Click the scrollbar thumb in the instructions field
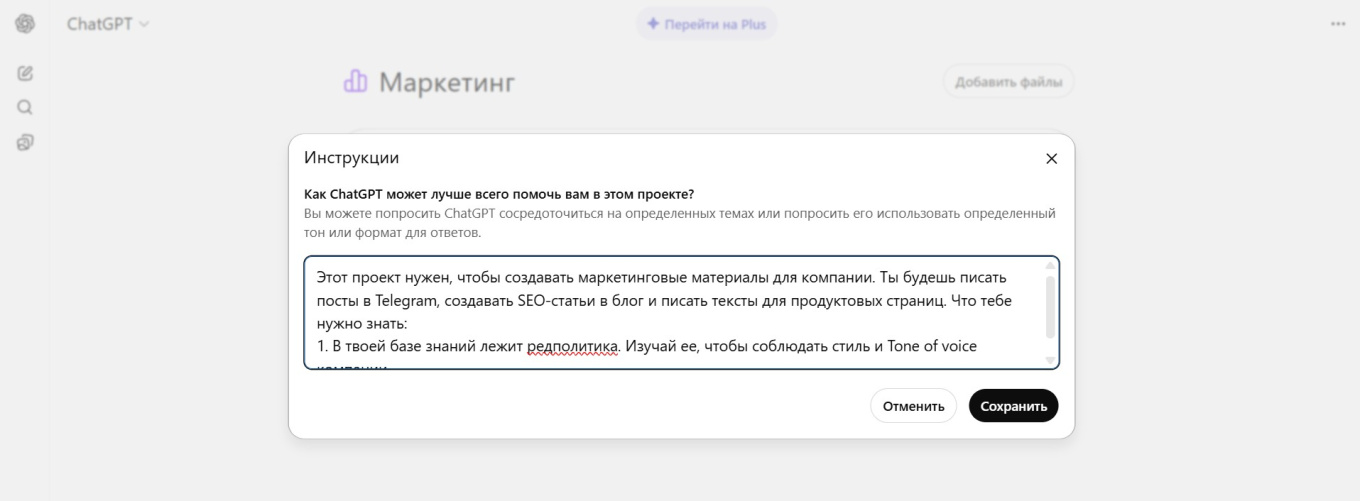 (1050, 306)
